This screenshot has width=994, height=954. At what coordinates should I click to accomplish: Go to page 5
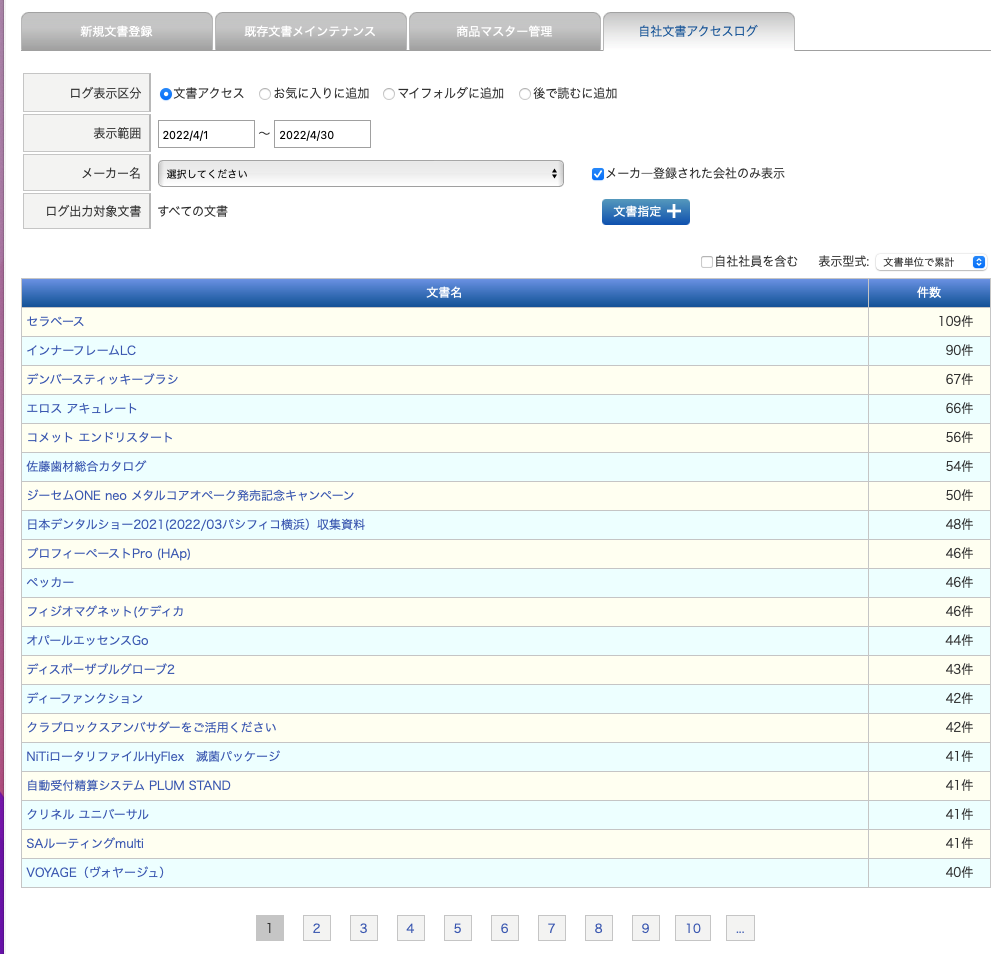point(457,928)
